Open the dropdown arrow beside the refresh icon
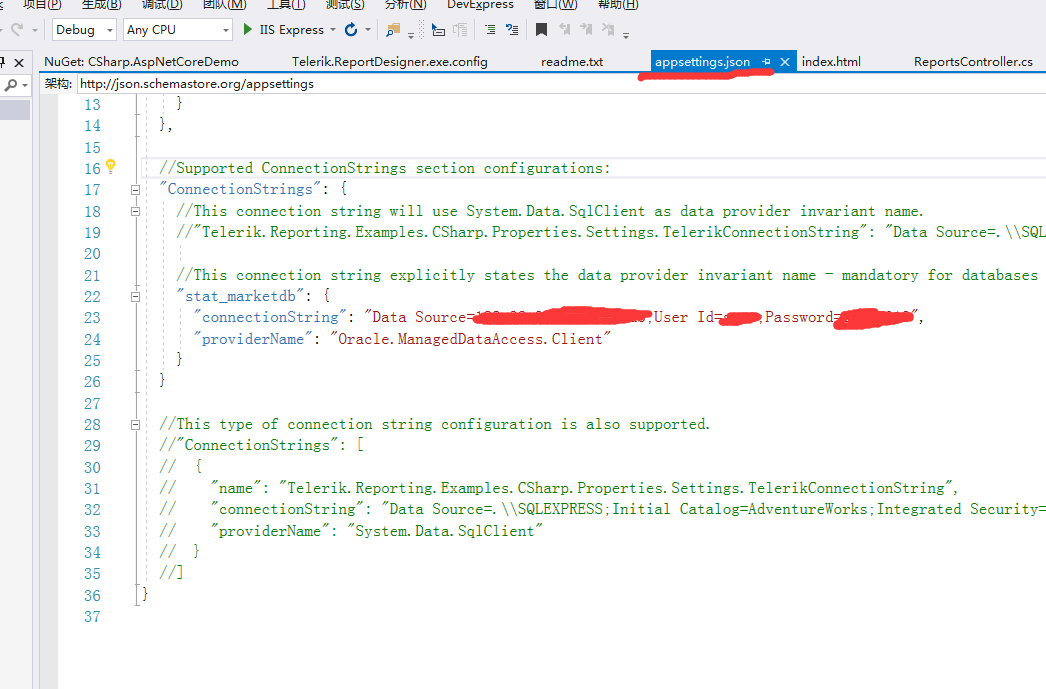This screenshot has width=1046, height=689. [x=368, y=30]
